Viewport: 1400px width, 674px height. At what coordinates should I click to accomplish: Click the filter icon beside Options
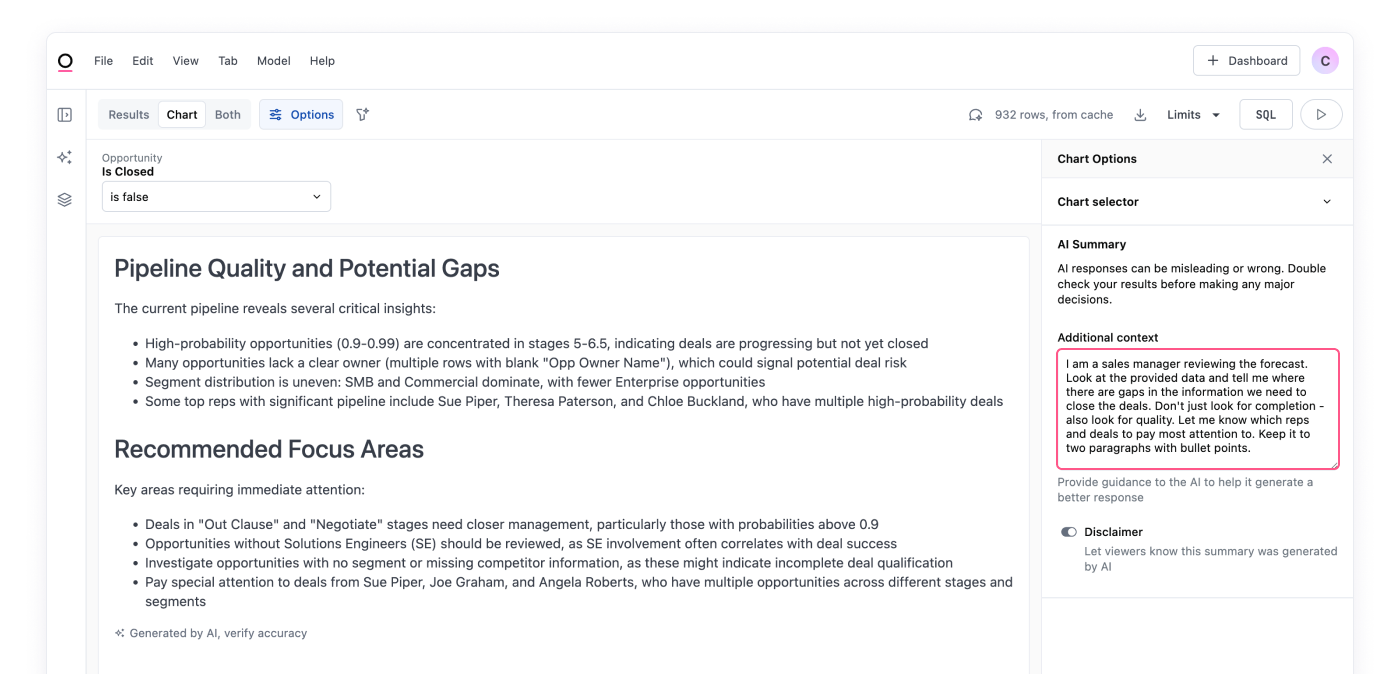click(x=363, y=115)
